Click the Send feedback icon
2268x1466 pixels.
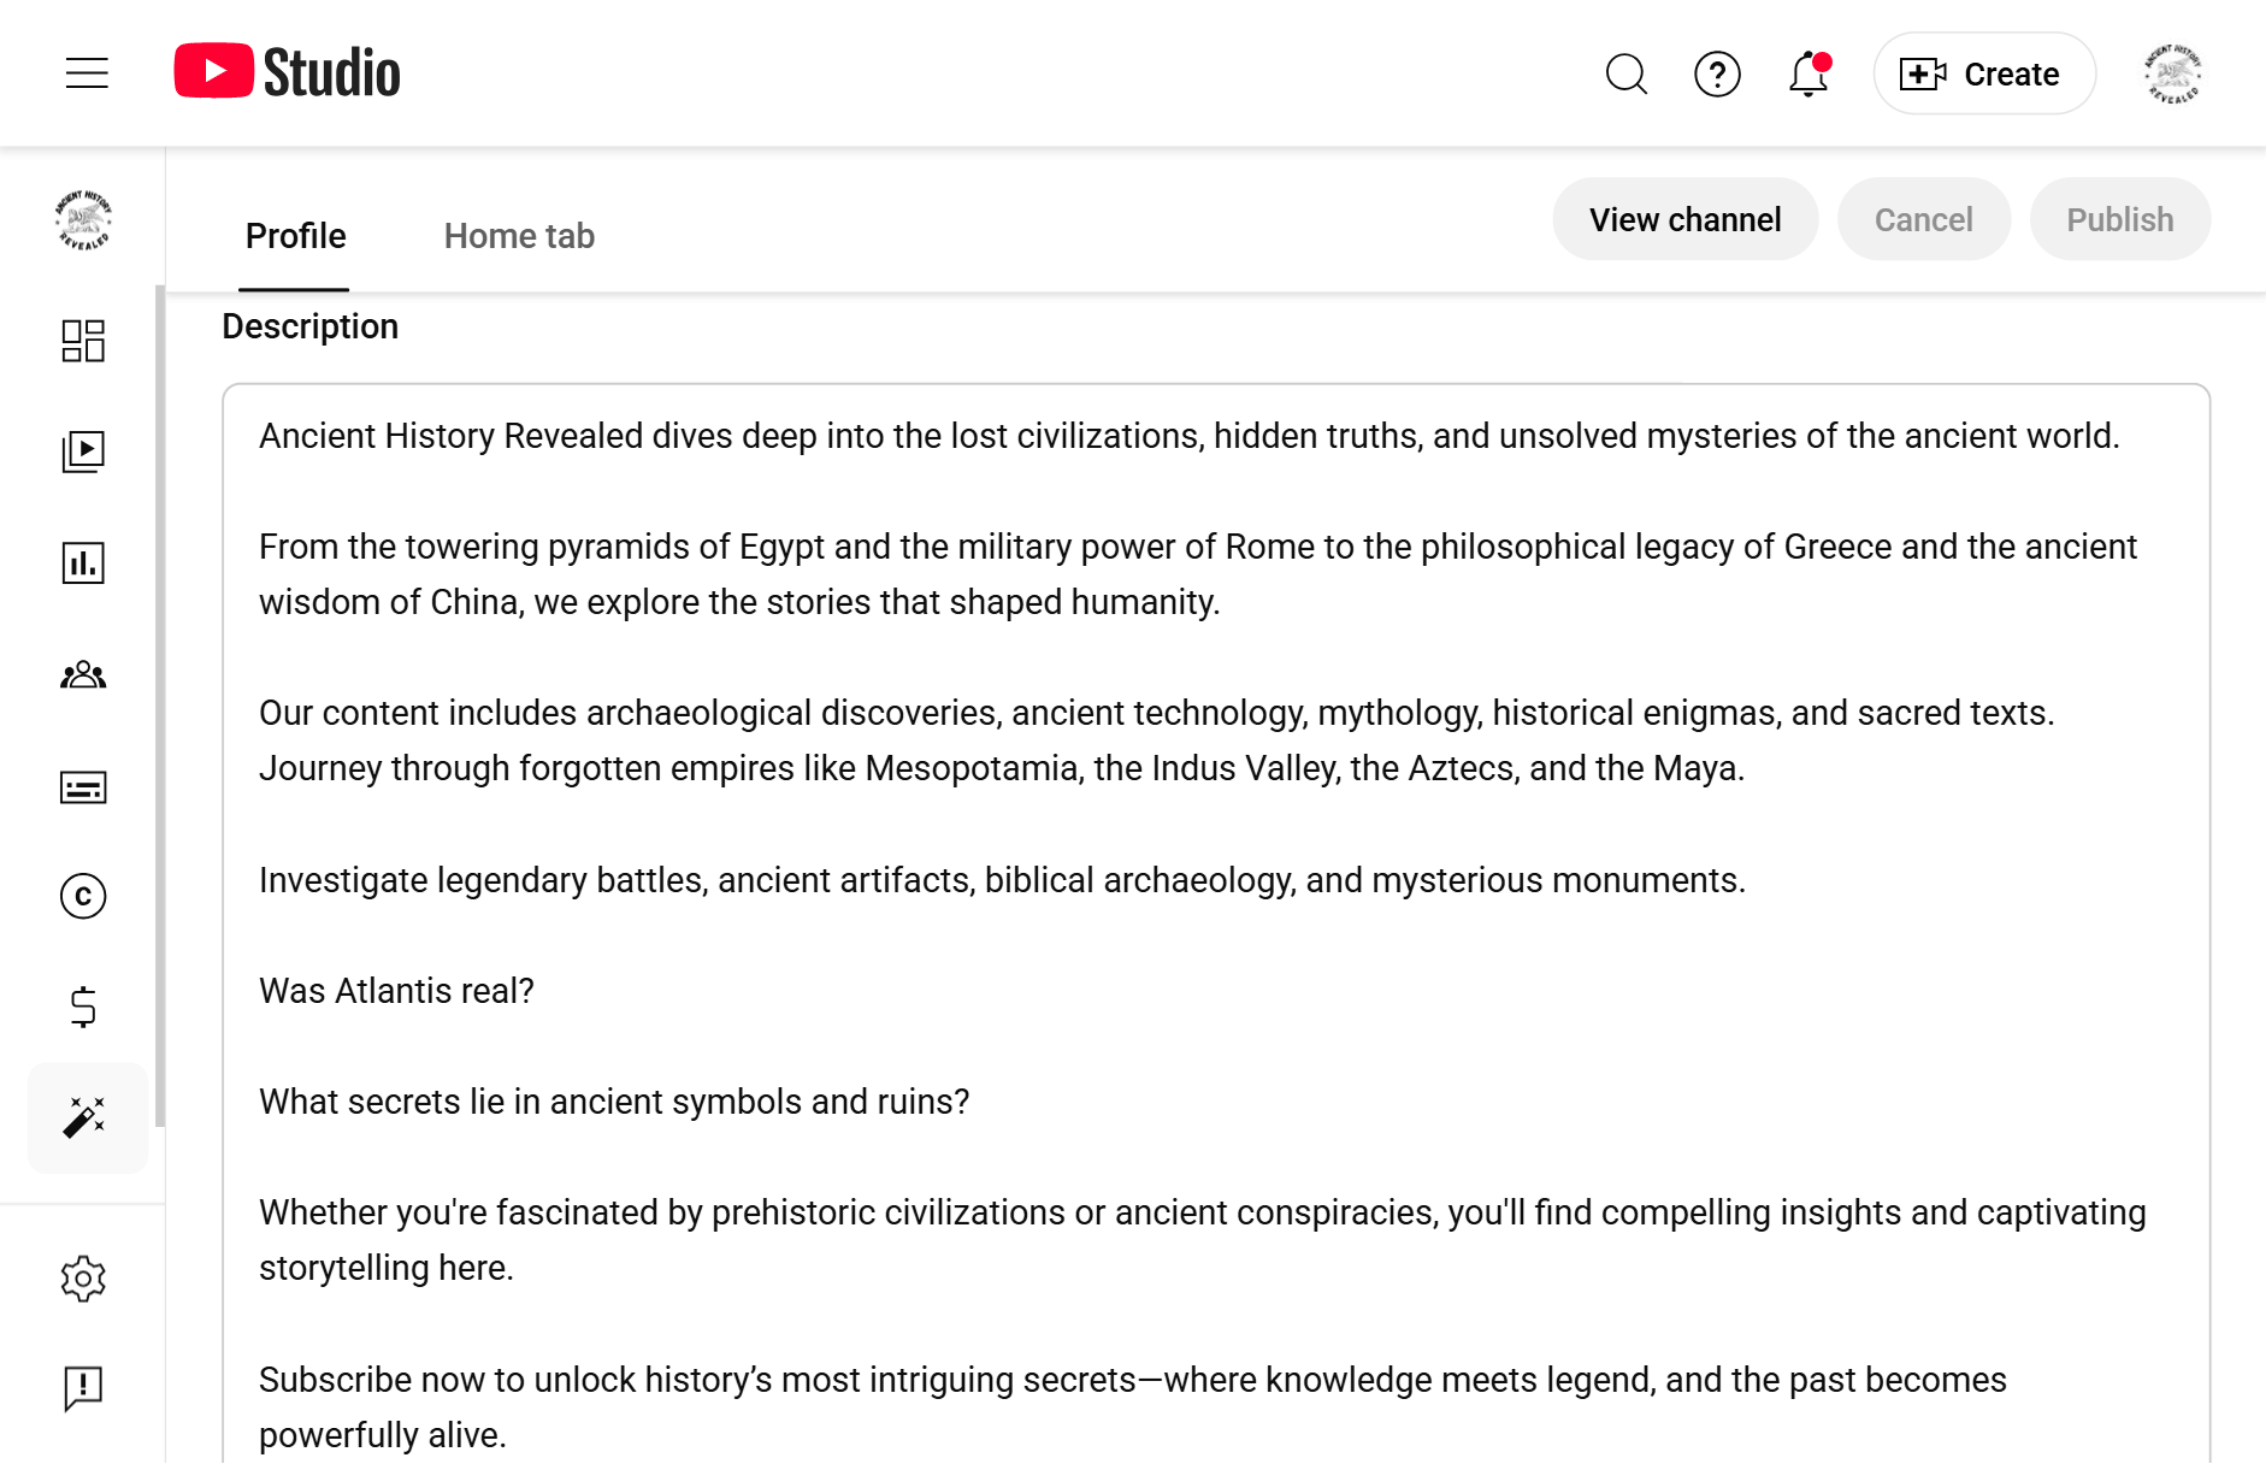click(x=83, y=1388)
